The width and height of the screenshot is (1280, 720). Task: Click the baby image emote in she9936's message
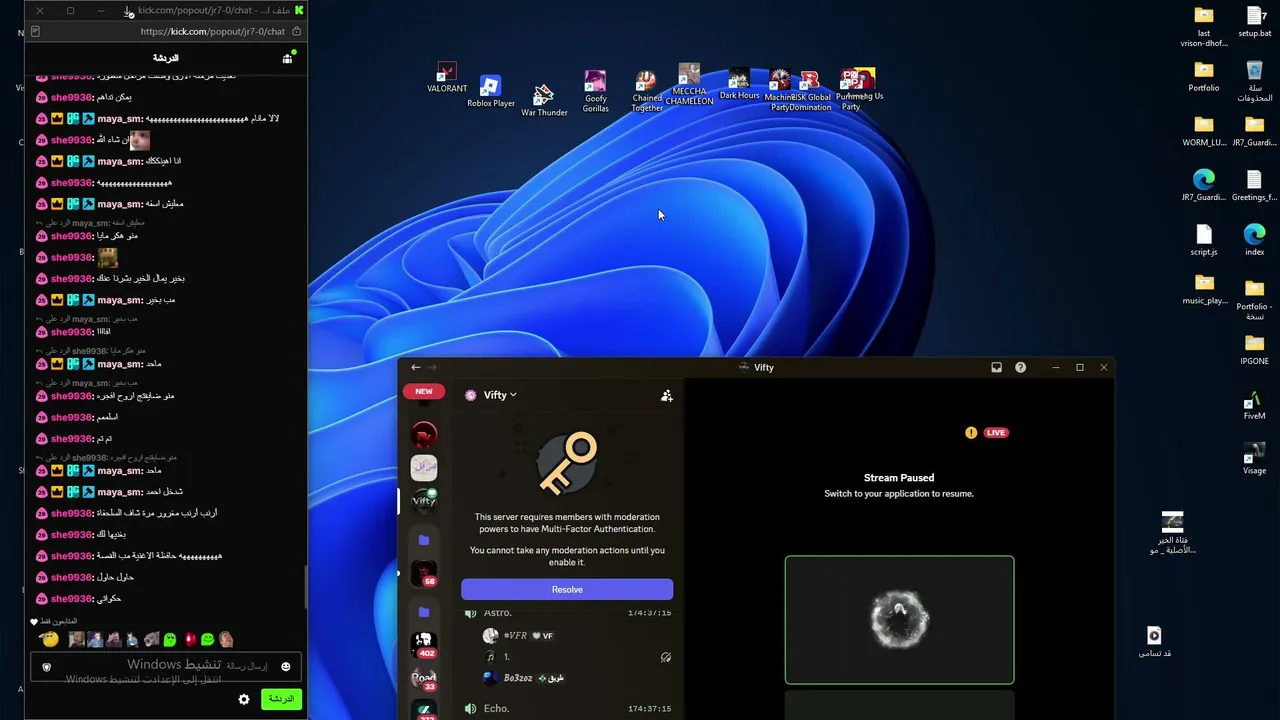139,140
